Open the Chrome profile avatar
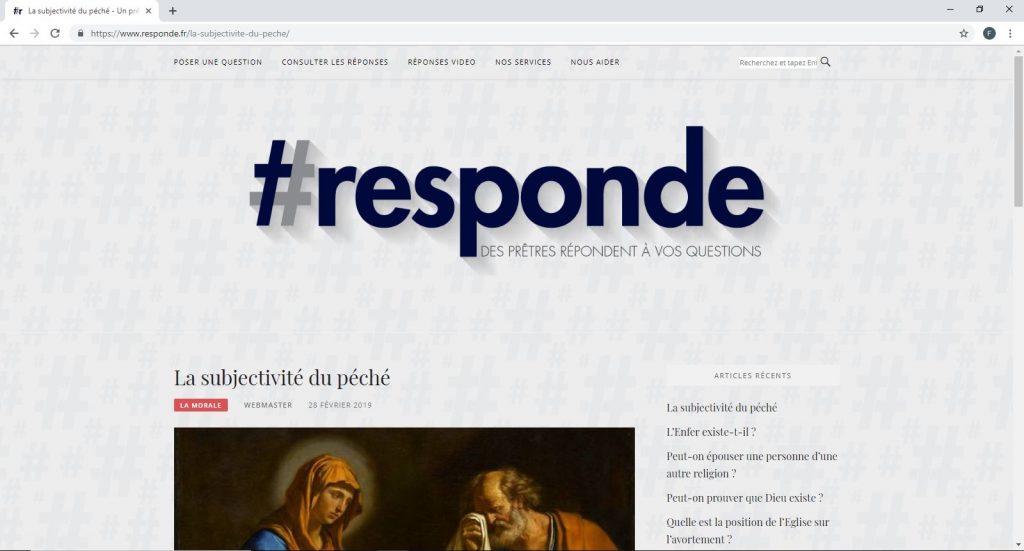The height and width of the screenshot is (551, 1024). pyautogui.click(x=989, y=33)
